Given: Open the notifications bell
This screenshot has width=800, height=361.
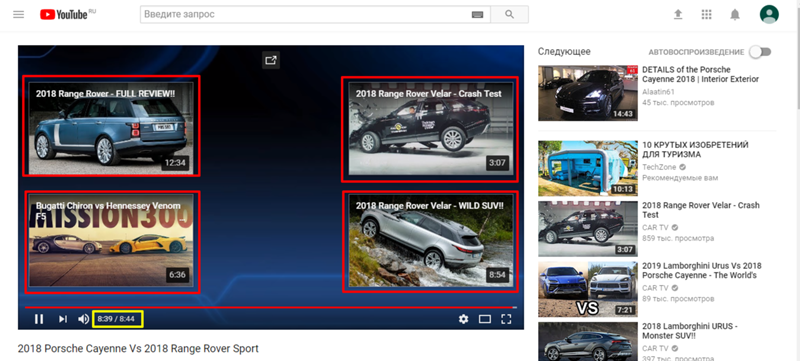Looking at the screenshot, I should [735, 15].
